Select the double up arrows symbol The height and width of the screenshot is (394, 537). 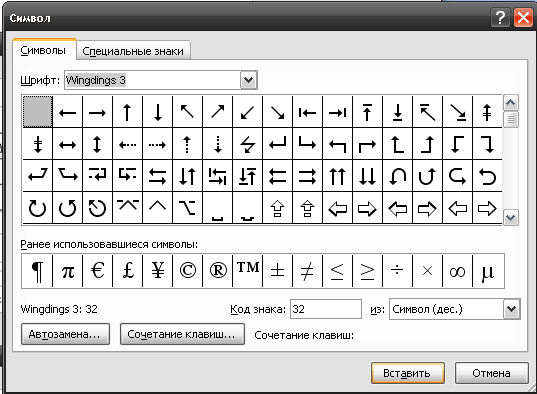tap(337, 176)
